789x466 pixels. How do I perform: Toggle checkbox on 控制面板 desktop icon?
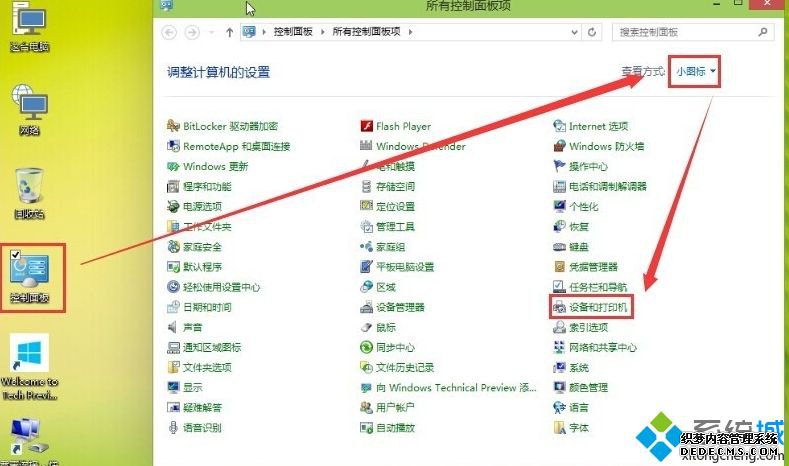pos(15,254)
